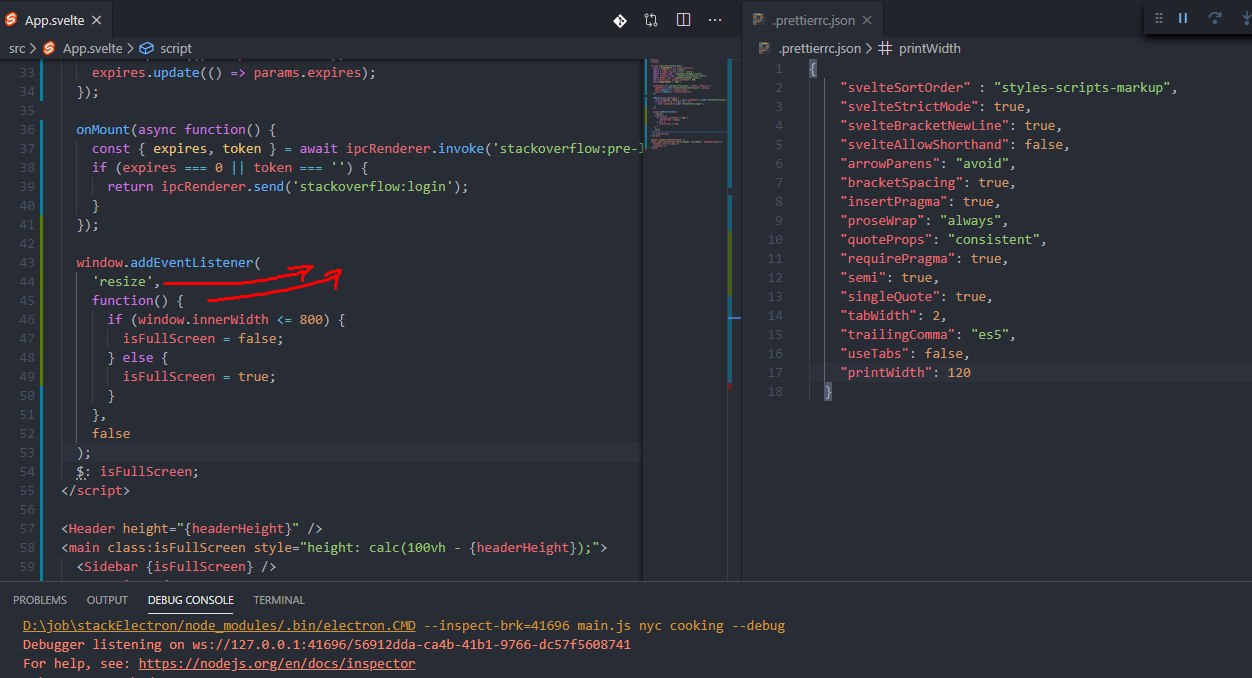1252x678 pixels.
Task: Click the file icon on the .prettierrc.json tab
Action: (x=758, y=20)
